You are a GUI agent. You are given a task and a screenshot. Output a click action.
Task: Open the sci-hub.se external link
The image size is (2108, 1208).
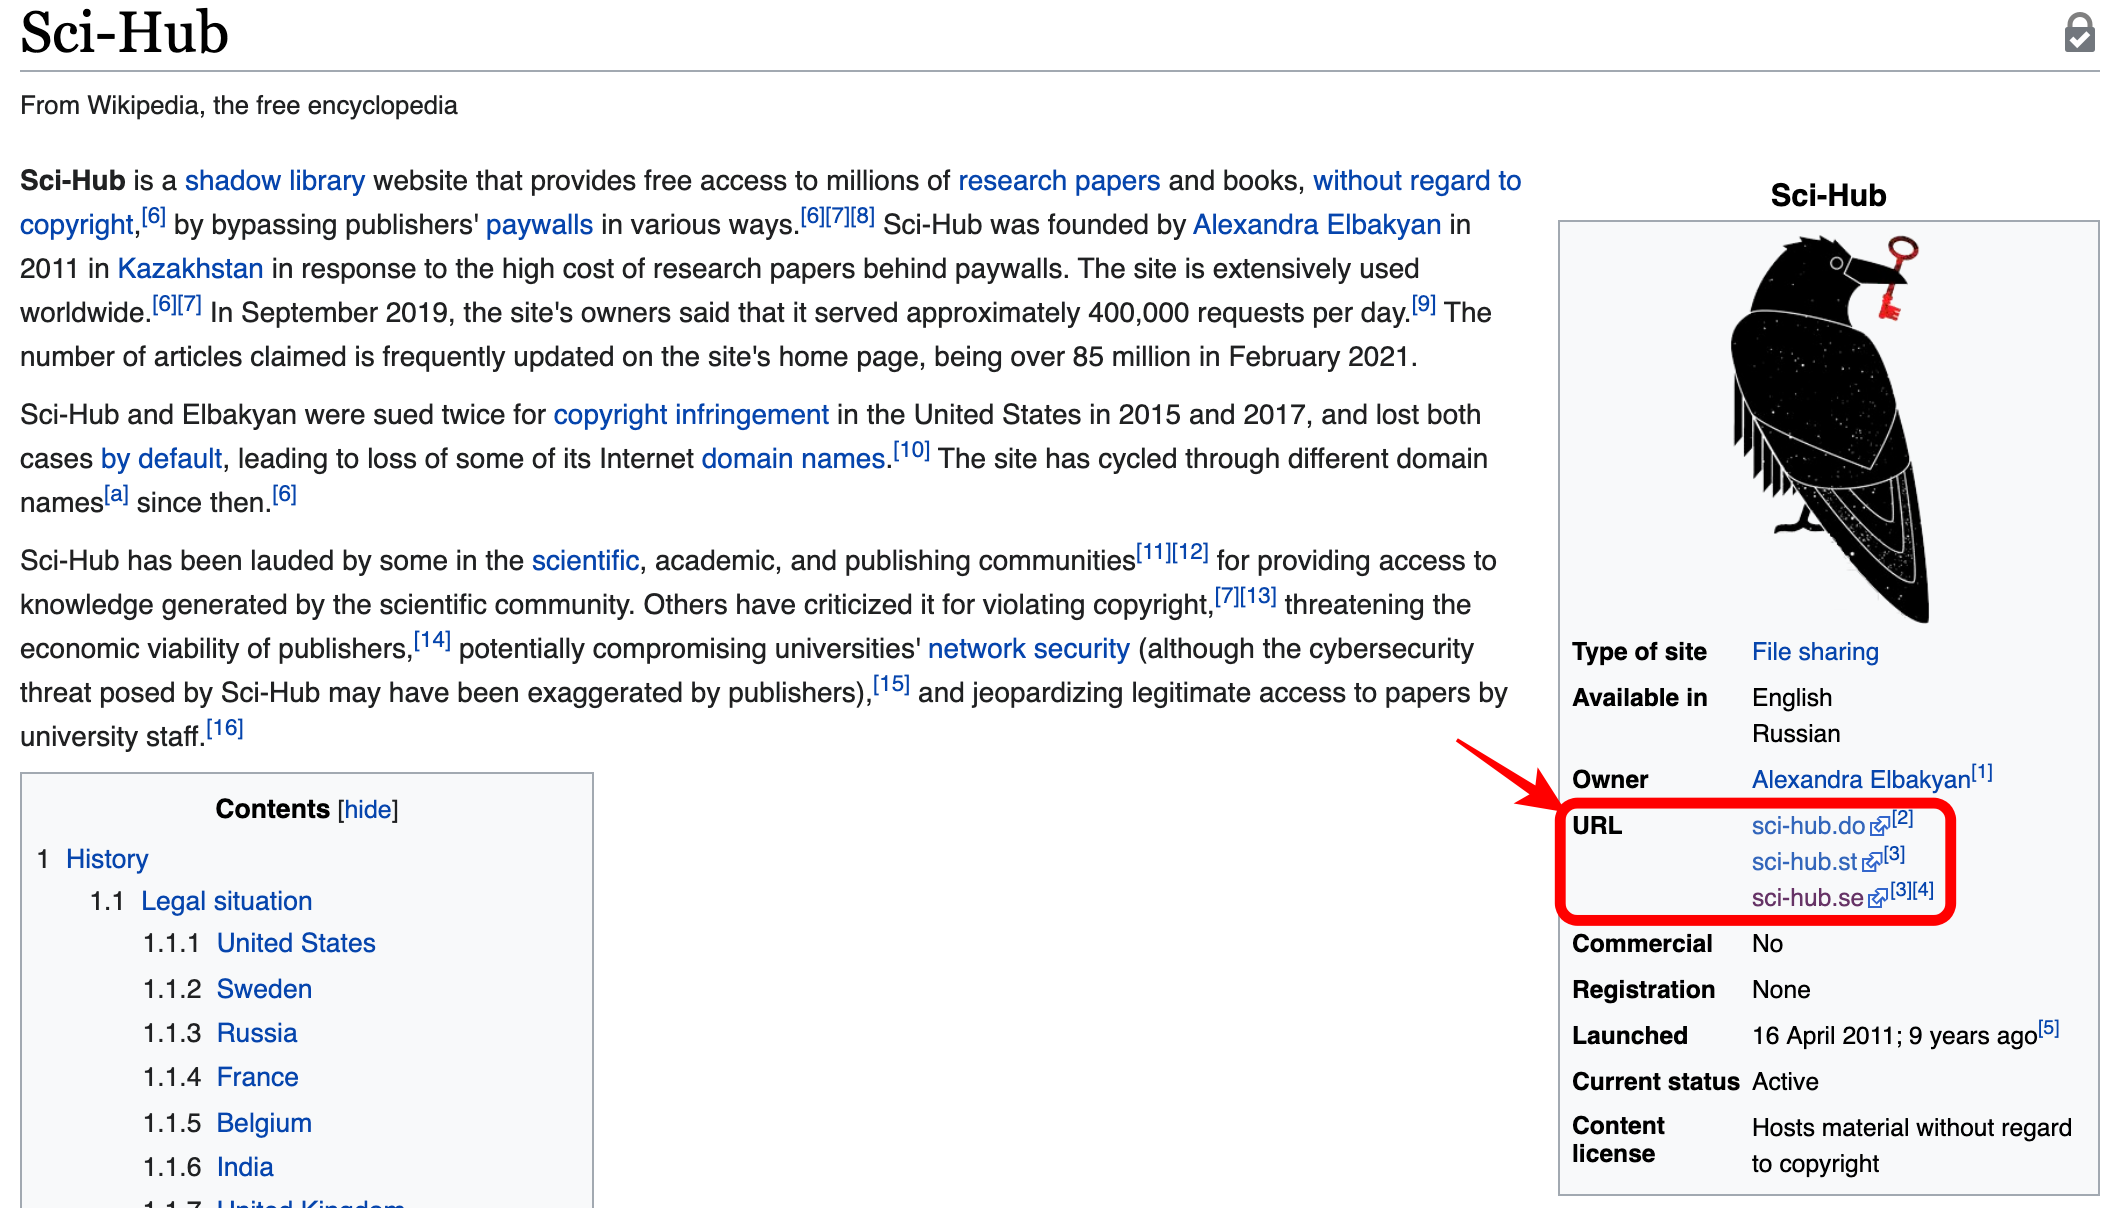[1807, 898]
